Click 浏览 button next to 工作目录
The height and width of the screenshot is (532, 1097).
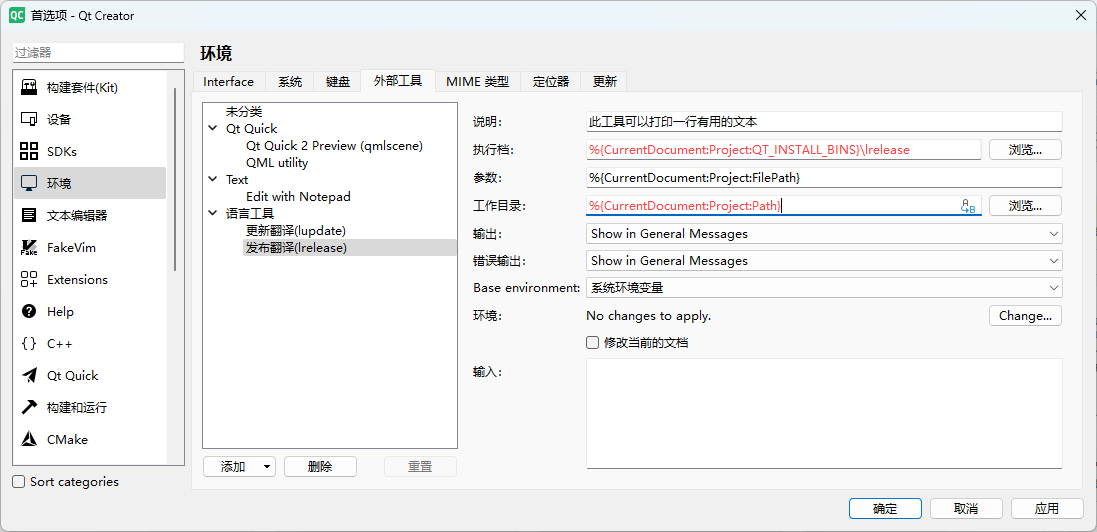point(1026,206)
